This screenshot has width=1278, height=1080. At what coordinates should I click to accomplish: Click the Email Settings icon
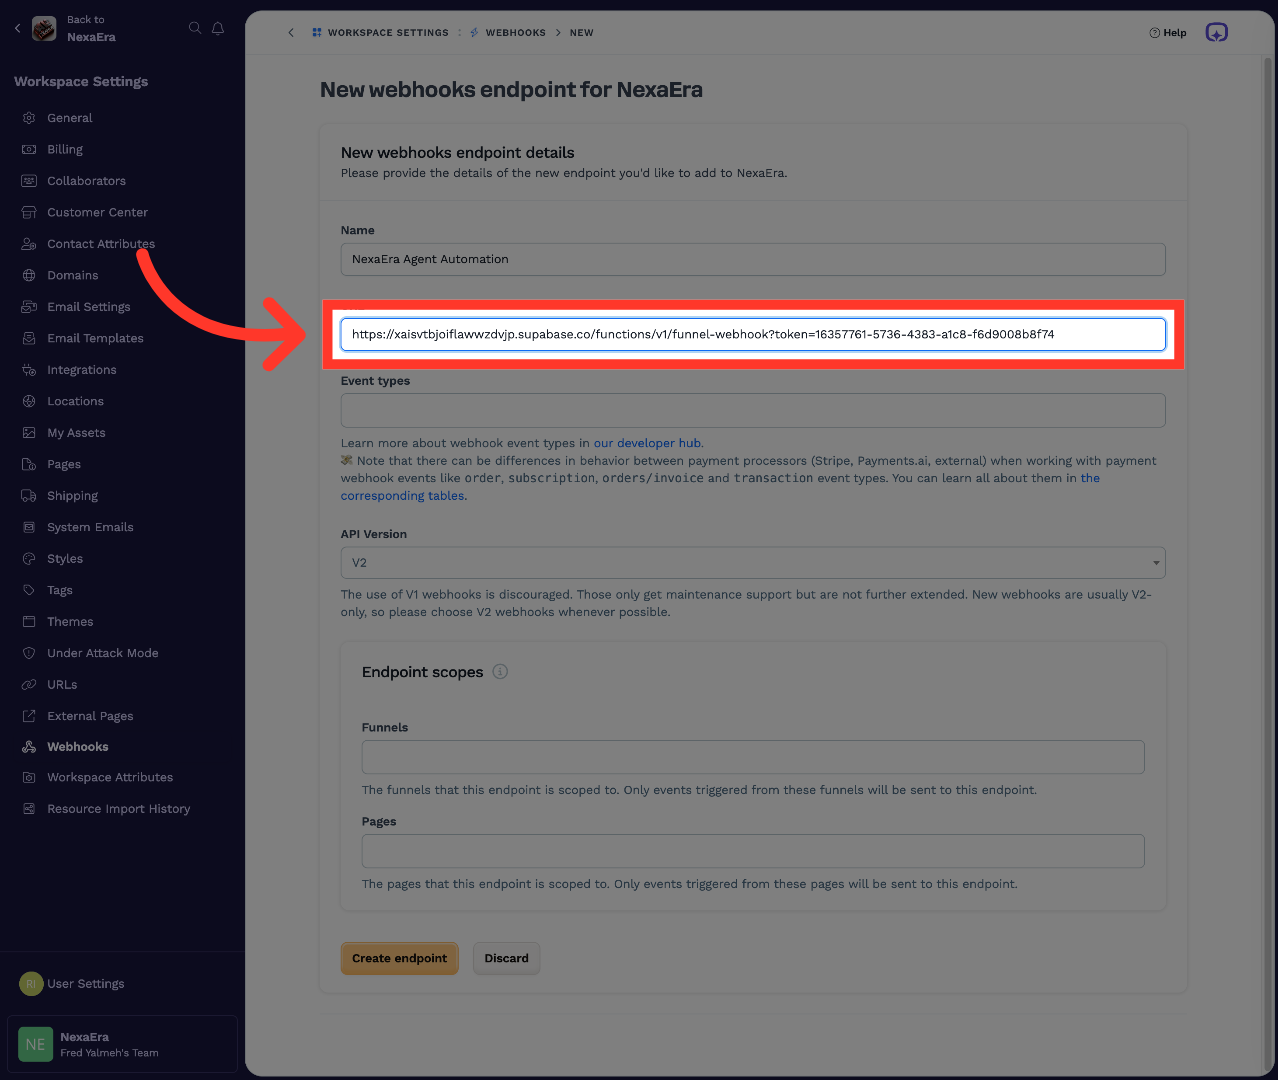[x=29, y=307]
